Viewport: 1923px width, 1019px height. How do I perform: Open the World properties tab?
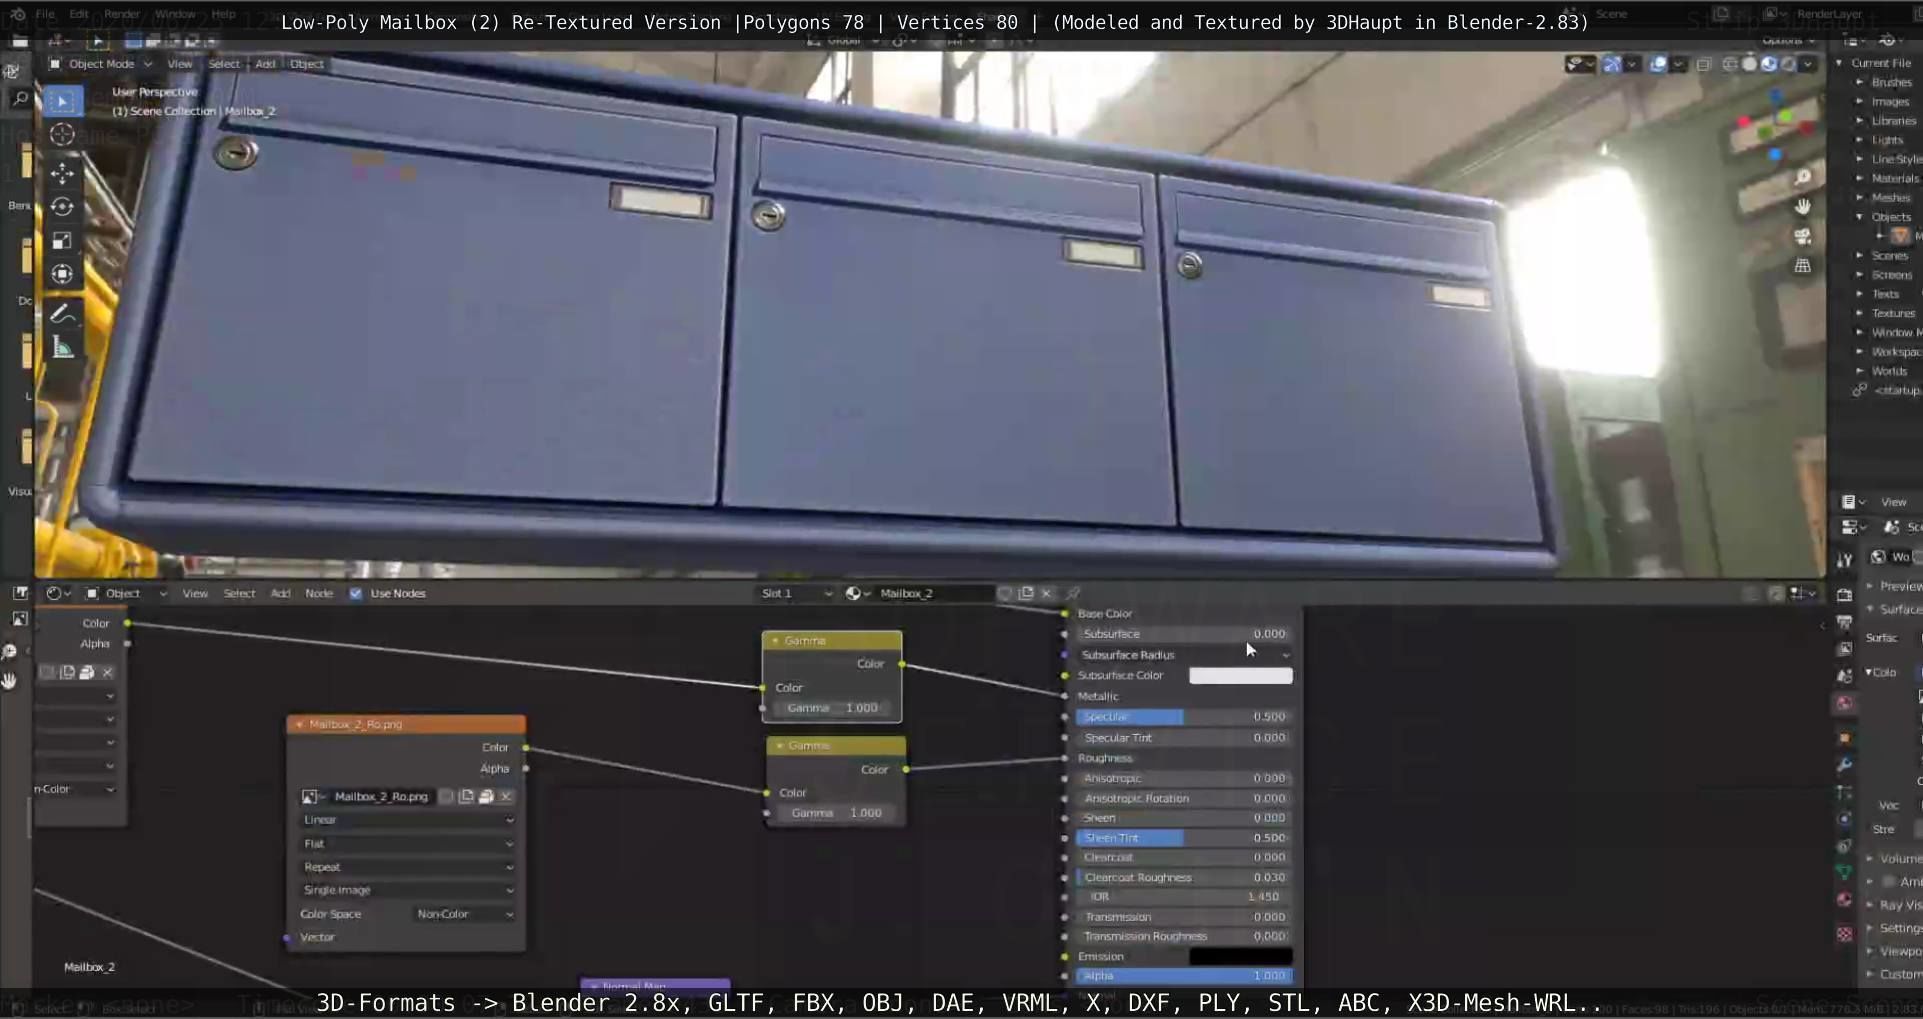coord(1845,703)
